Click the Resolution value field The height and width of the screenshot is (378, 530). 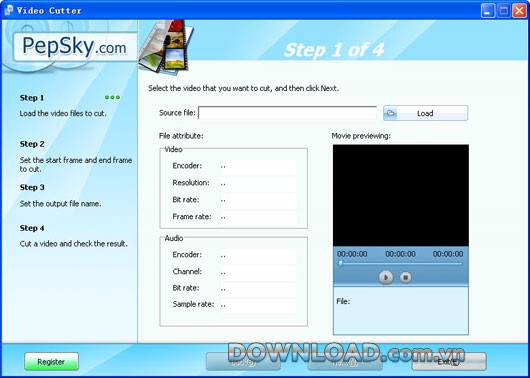(258, 184)
